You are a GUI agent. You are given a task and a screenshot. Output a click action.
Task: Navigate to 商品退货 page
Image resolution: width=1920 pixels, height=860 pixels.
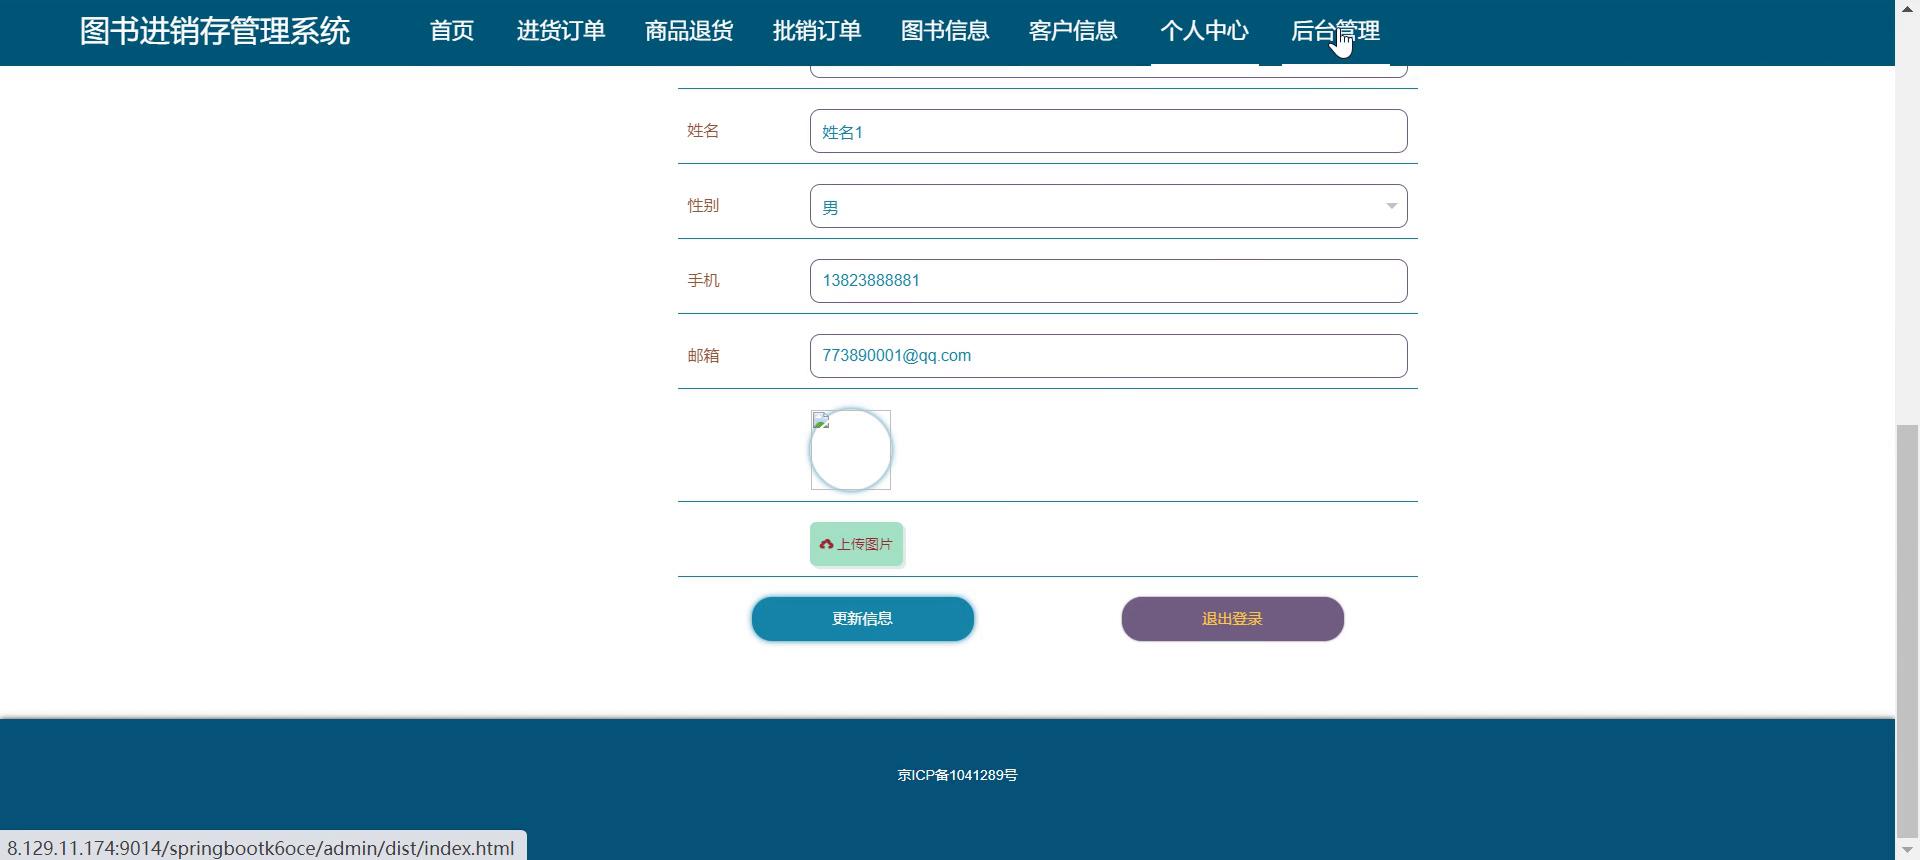point(689,32)
